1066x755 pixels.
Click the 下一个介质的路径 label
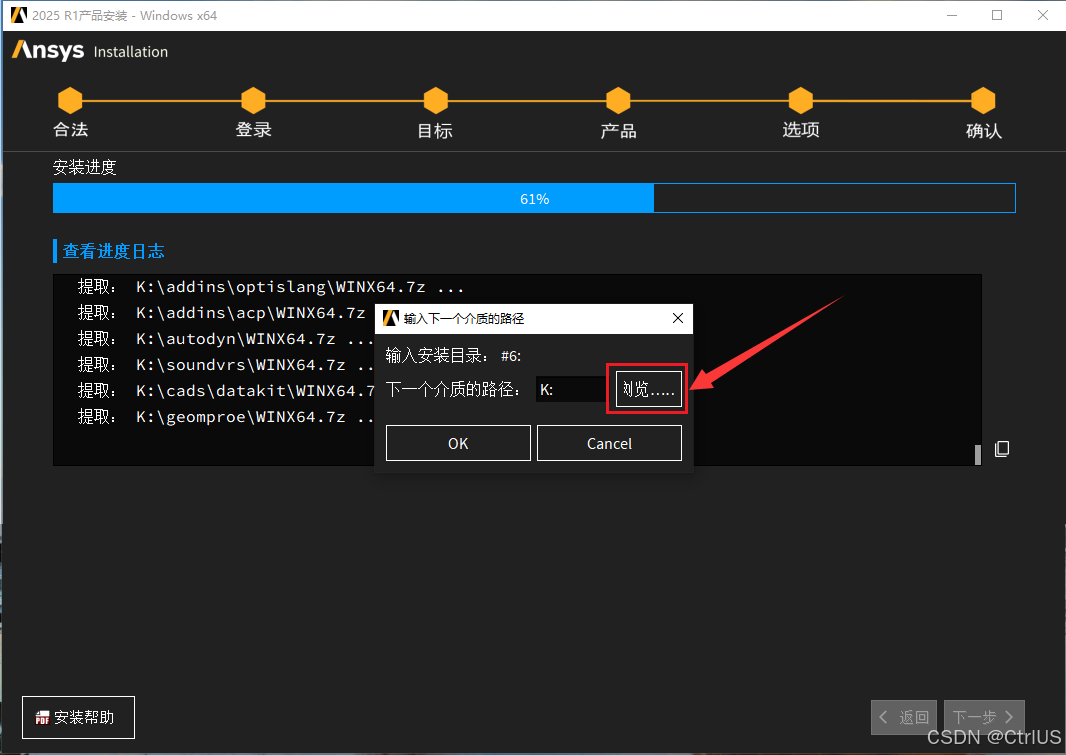pos(453,389)
